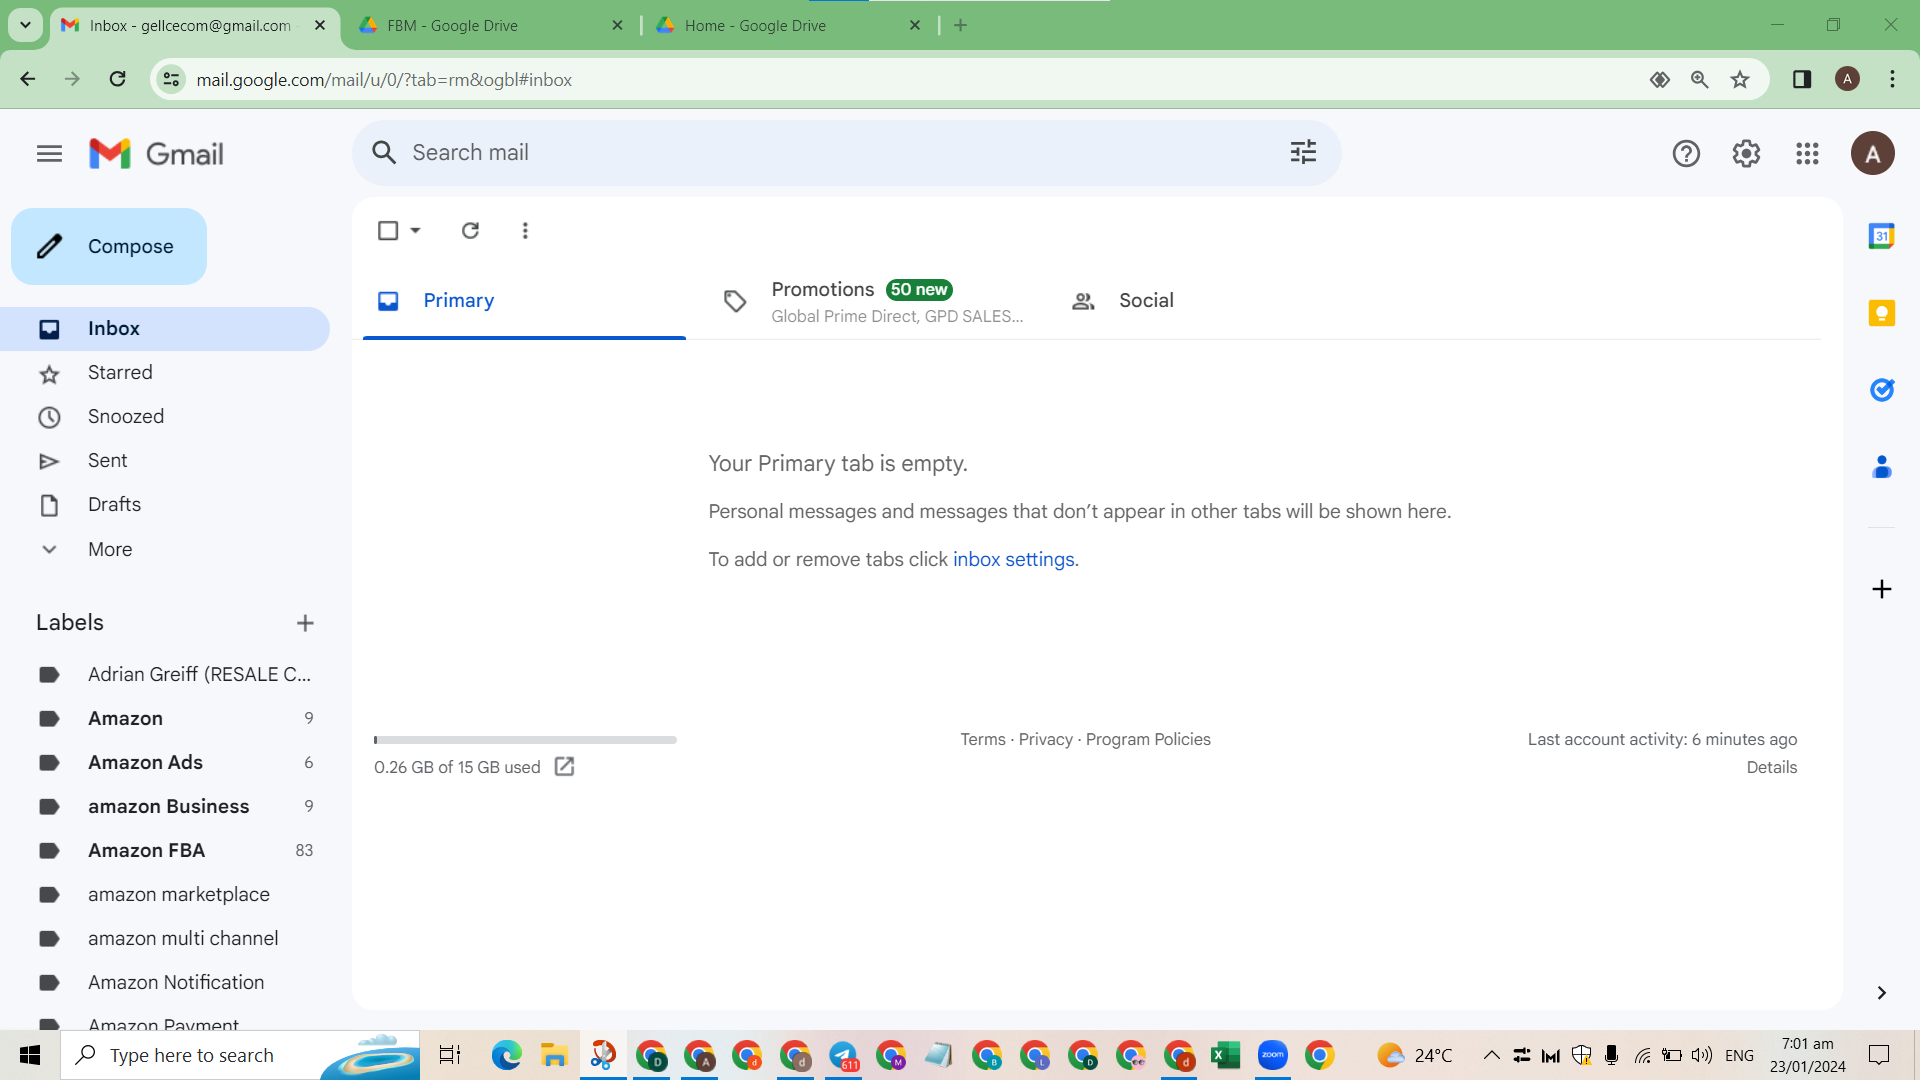
Task: Open the More options three-dot menu
Action: [525, 230]
